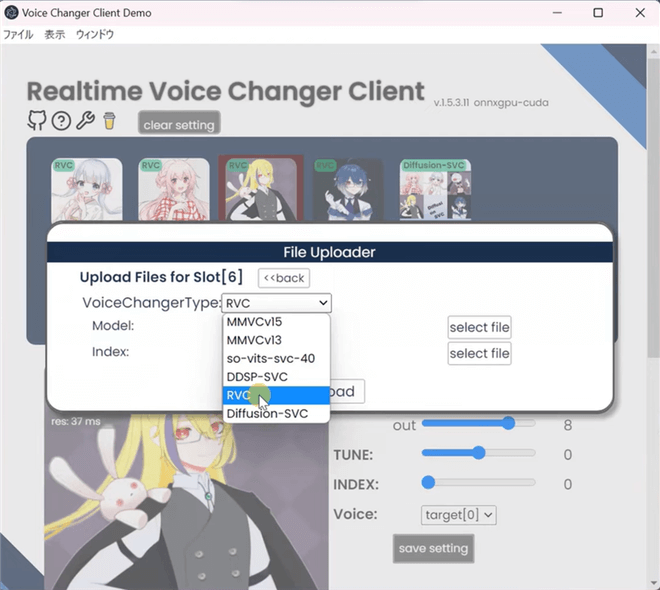Screen dimensions: 660x590
Task: Minimize the Voice Changer Client window
Action: pyautogui.click(x=557, y=13)
